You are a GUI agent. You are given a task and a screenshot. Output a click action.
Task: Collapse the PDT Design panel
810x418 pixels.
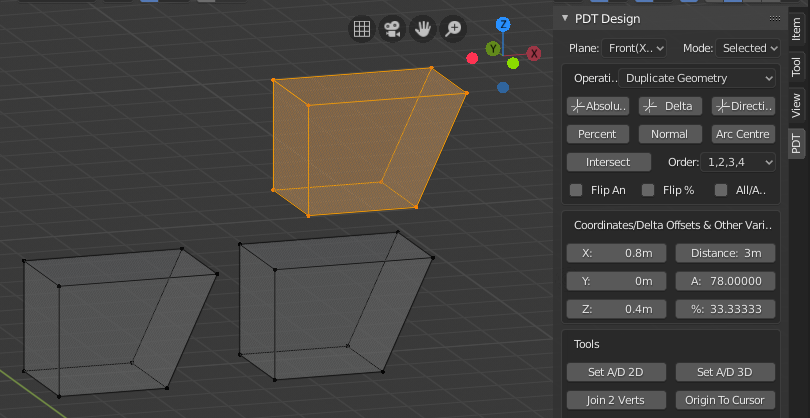565,18
